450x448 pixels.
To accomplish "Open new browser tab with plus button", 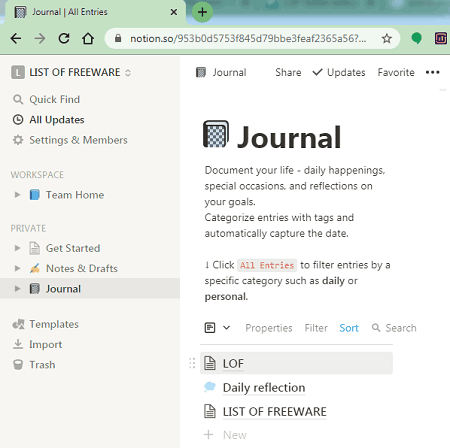I will [202, 12].
